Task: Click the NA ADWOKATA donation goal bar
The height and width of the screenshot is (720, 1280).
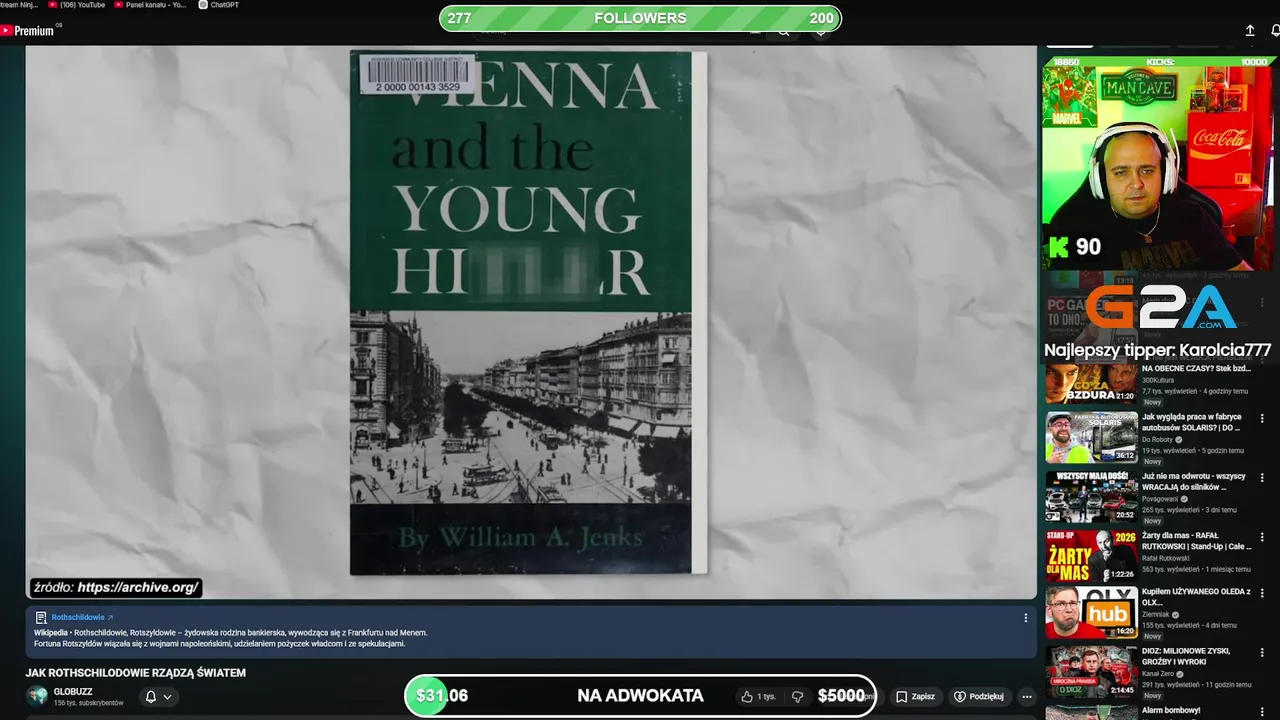Action: tap(640, 696)
